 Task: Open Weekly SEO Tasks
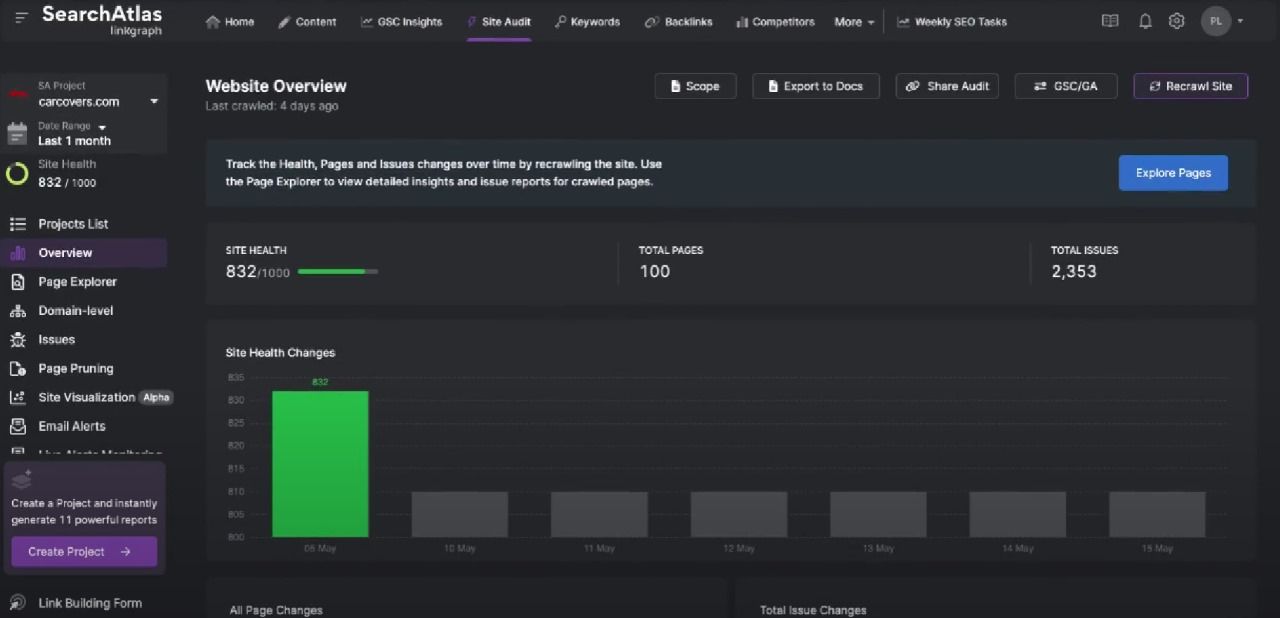click(x=952, y=22)
